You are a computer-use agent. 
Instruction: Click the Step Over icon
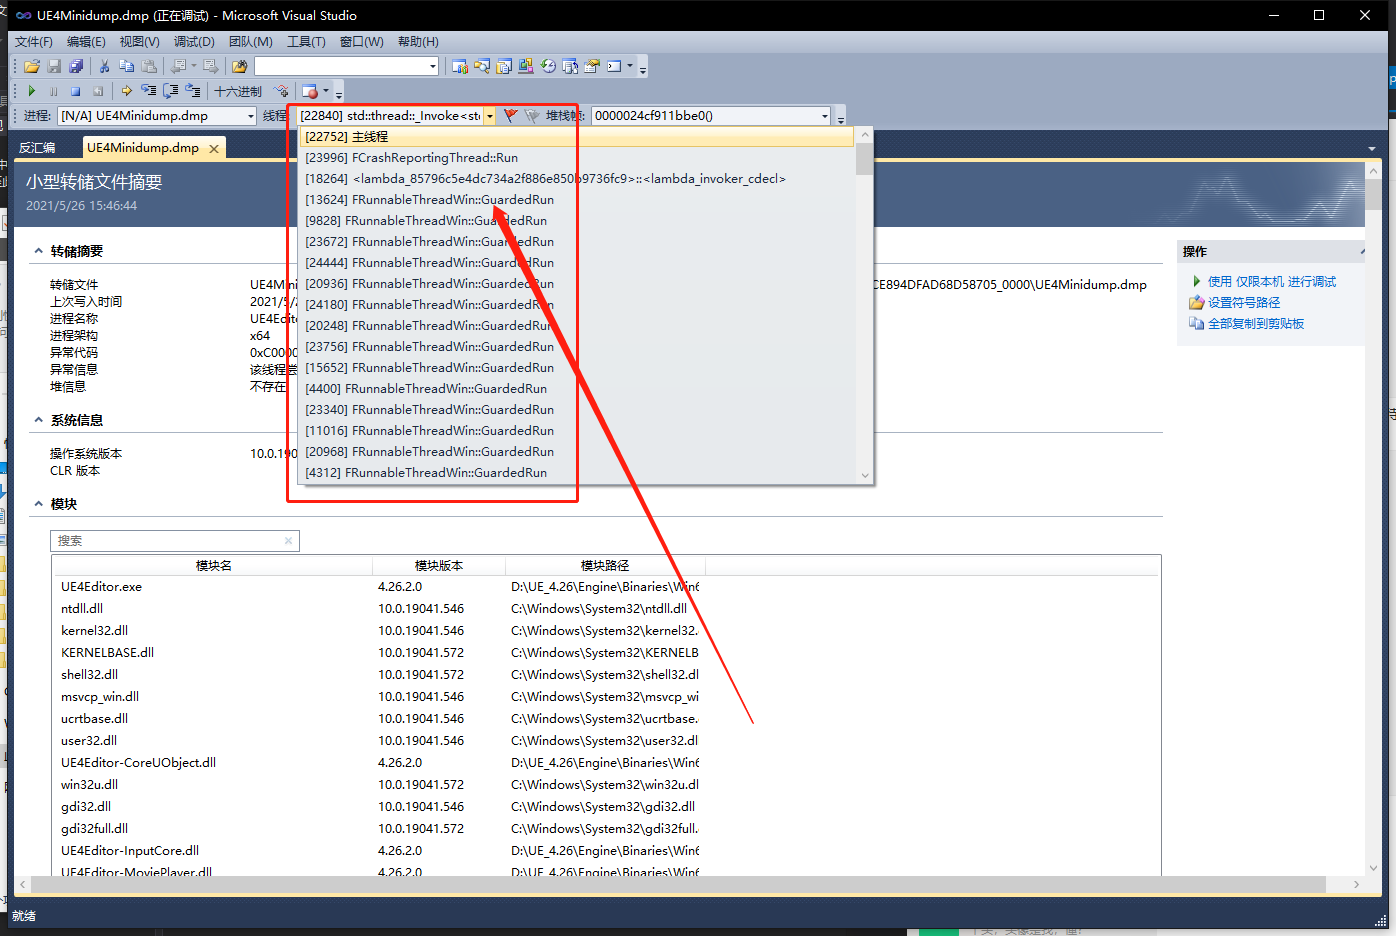coord(171,91)
